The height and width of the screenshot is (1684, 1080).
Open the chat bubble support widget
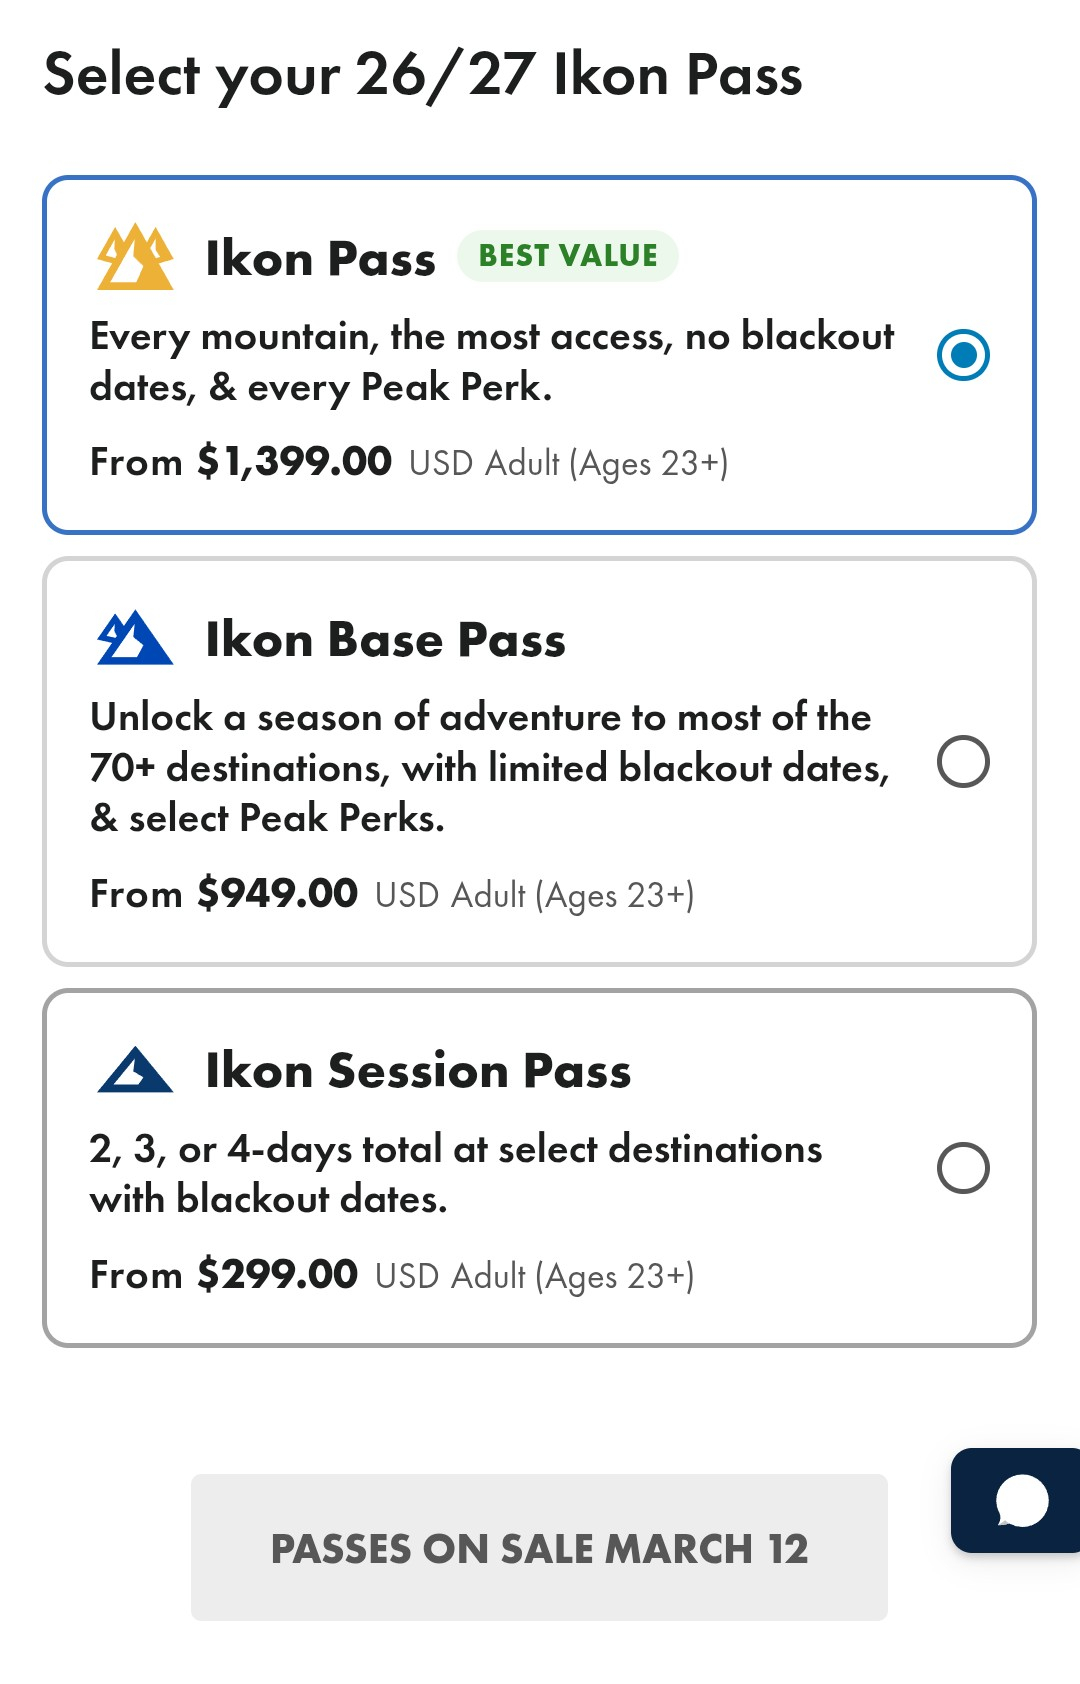pyautogui.click(x=1017, y=1500)
